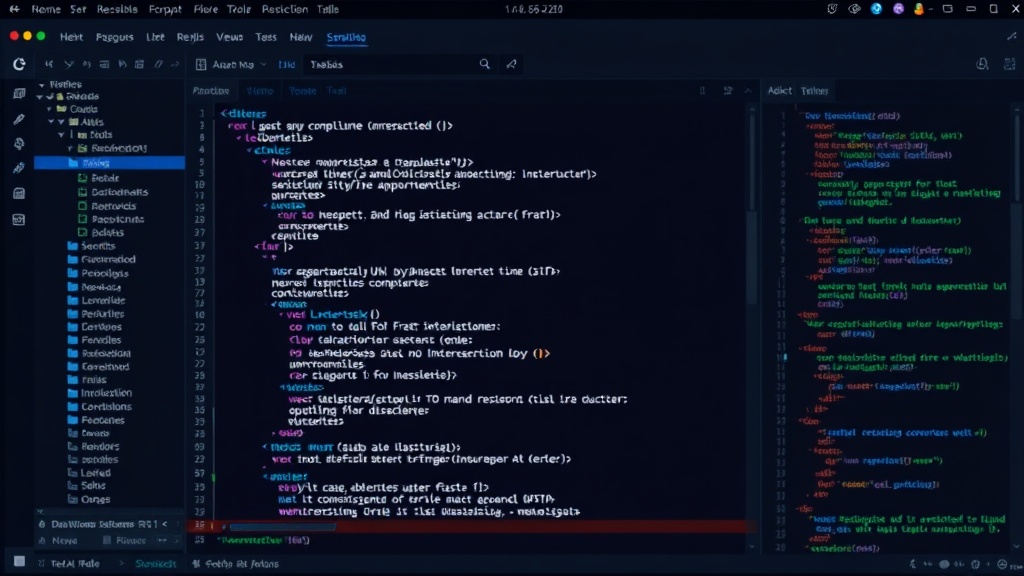The width and height of the screenshot is (1024, 576).
Task: Select the 'Paotloe' editor tab
Action: click(211, 91)
